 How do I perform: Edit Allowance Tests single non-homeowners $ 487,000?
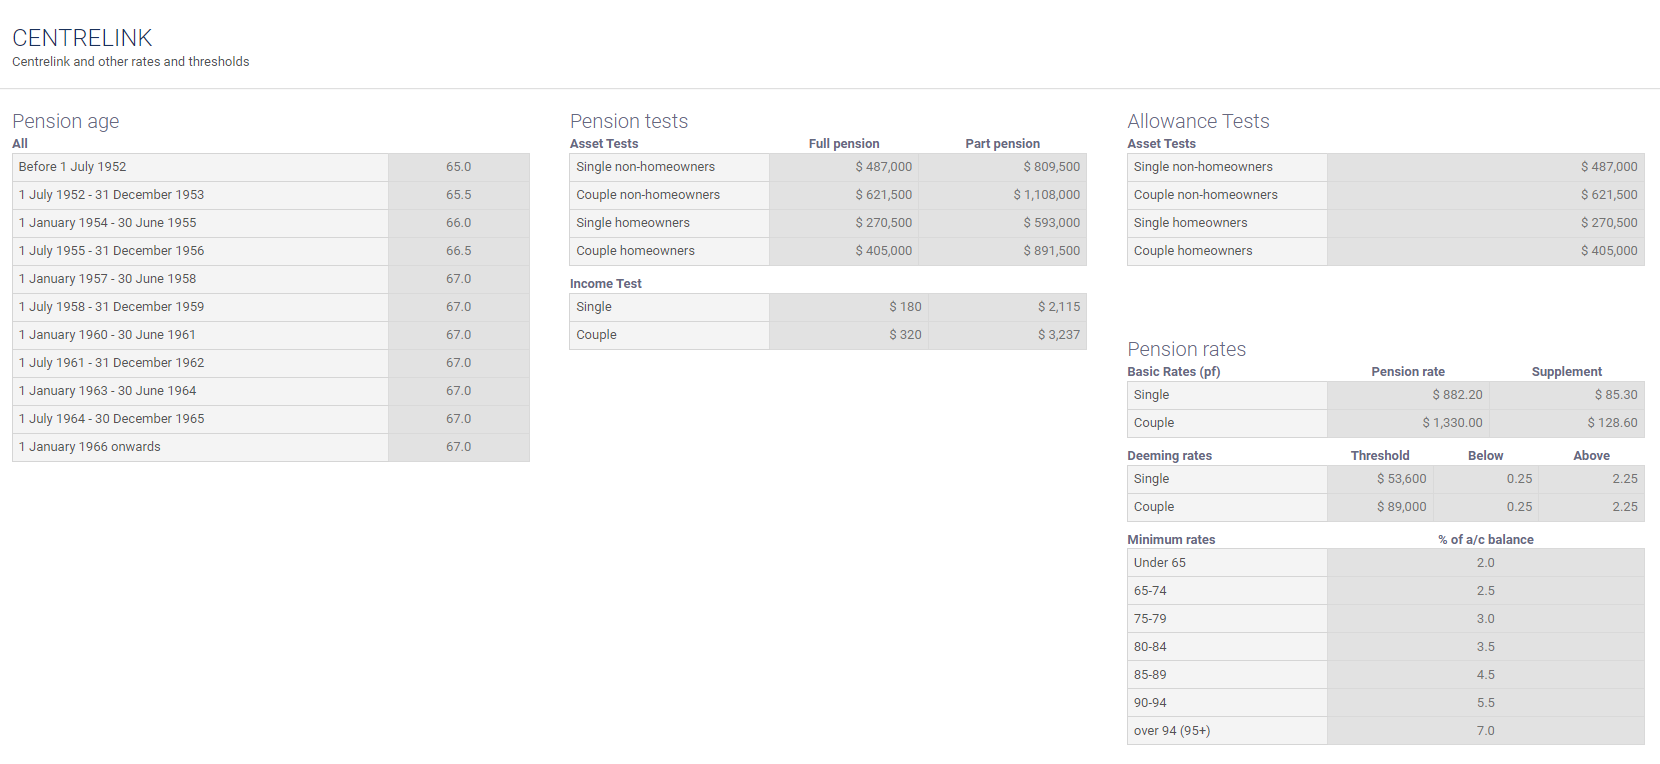click(1486, 167)
